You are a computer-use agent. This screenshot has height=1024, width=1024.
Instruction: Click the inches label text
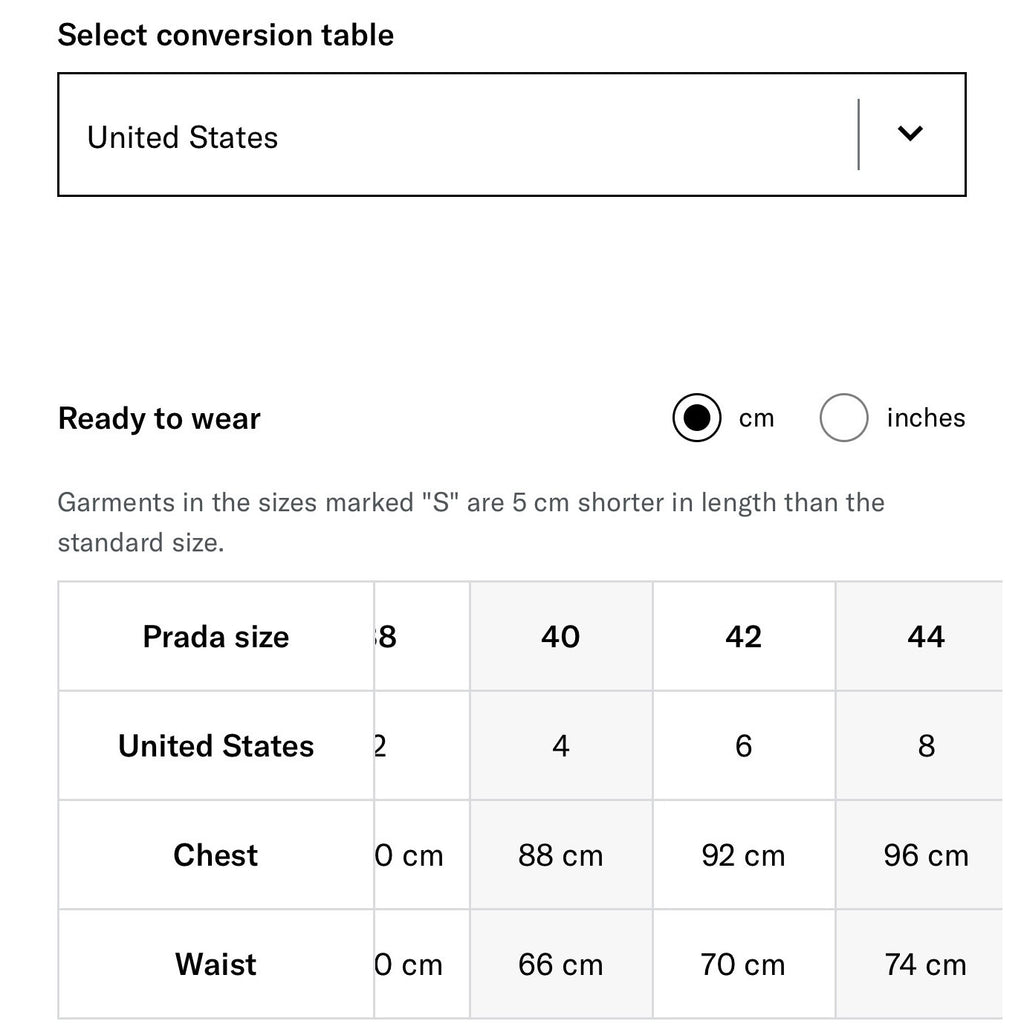click(x=925, y=418)
